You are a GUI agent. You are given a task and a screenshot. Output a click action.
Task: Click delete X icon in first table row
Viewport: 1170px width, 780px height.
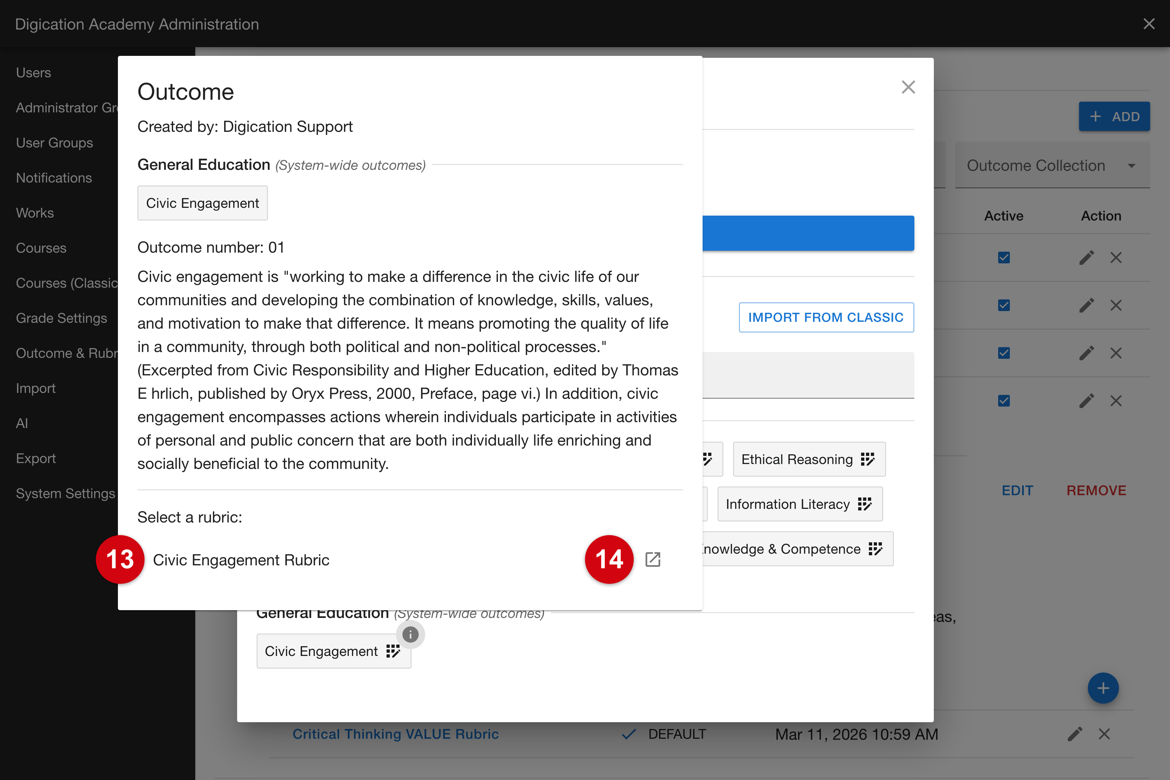pyautogui.click(x=1116, y=258)
